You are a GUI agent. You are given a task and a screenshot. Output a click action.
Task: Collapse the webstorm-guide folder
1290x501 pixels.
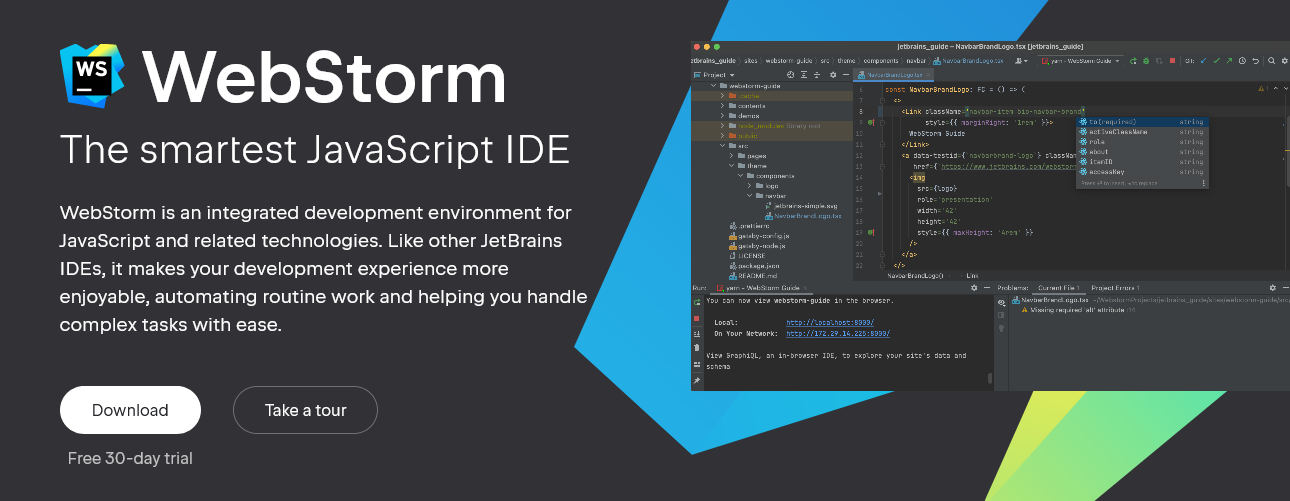click(x=713, y=86)
